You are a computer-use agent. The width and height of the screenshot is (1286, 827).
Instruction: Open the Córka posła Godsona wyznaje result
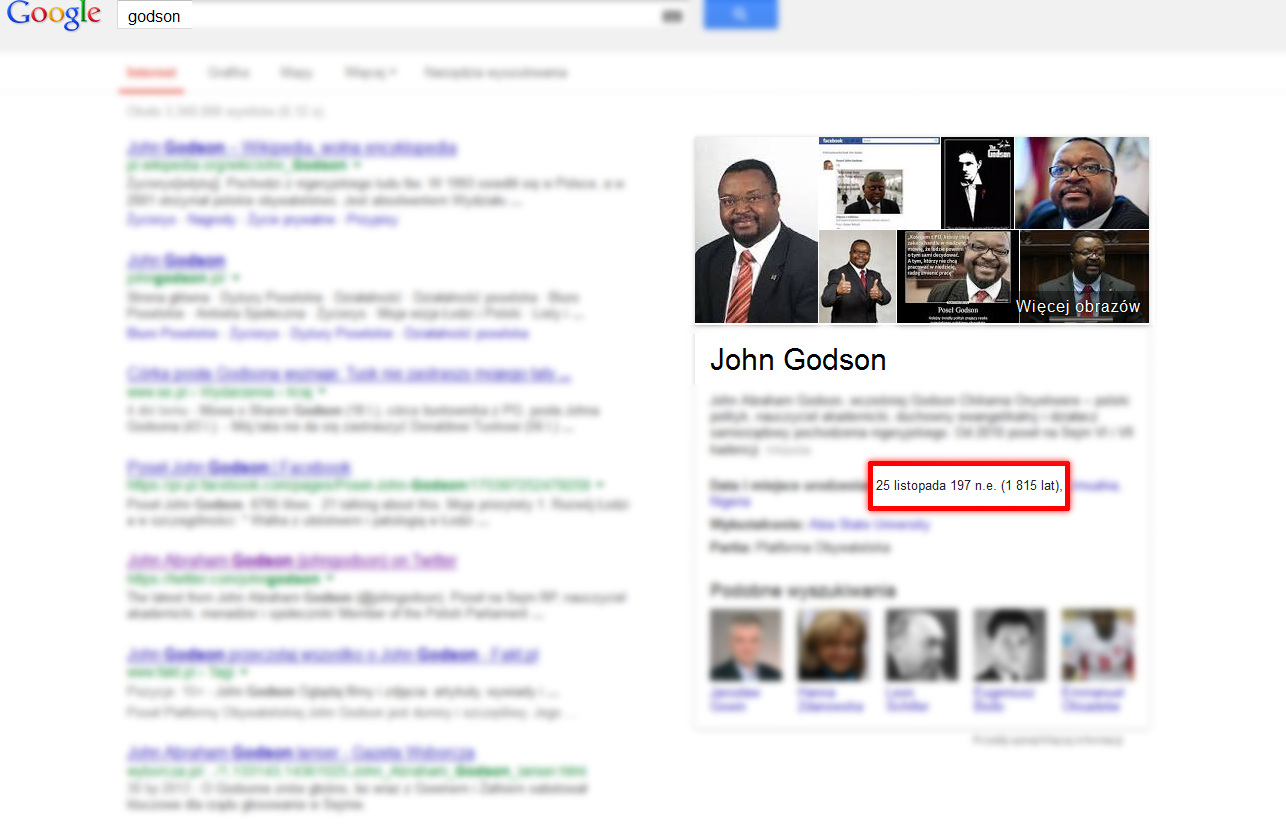point(349,375)
